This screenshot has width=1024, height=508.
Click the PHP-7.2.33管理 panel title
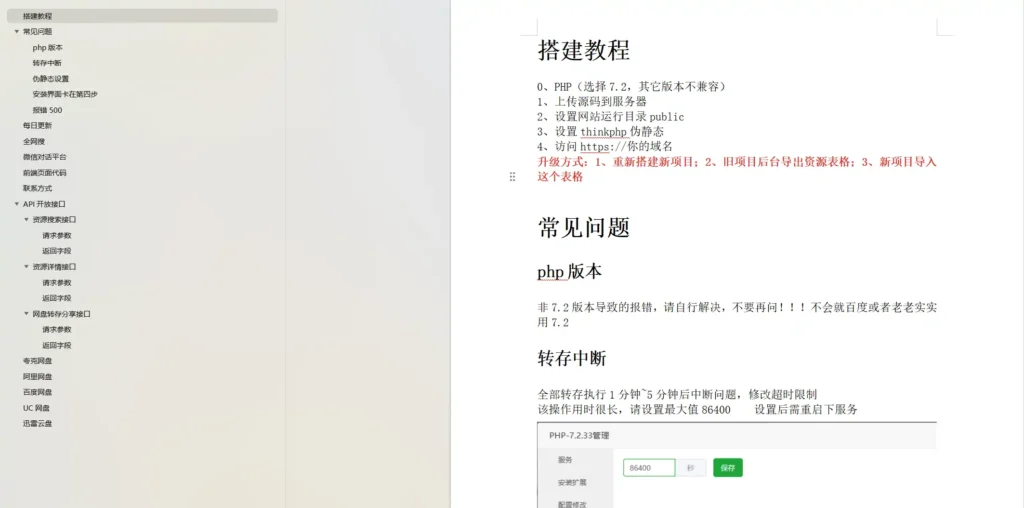coord(579,436)
